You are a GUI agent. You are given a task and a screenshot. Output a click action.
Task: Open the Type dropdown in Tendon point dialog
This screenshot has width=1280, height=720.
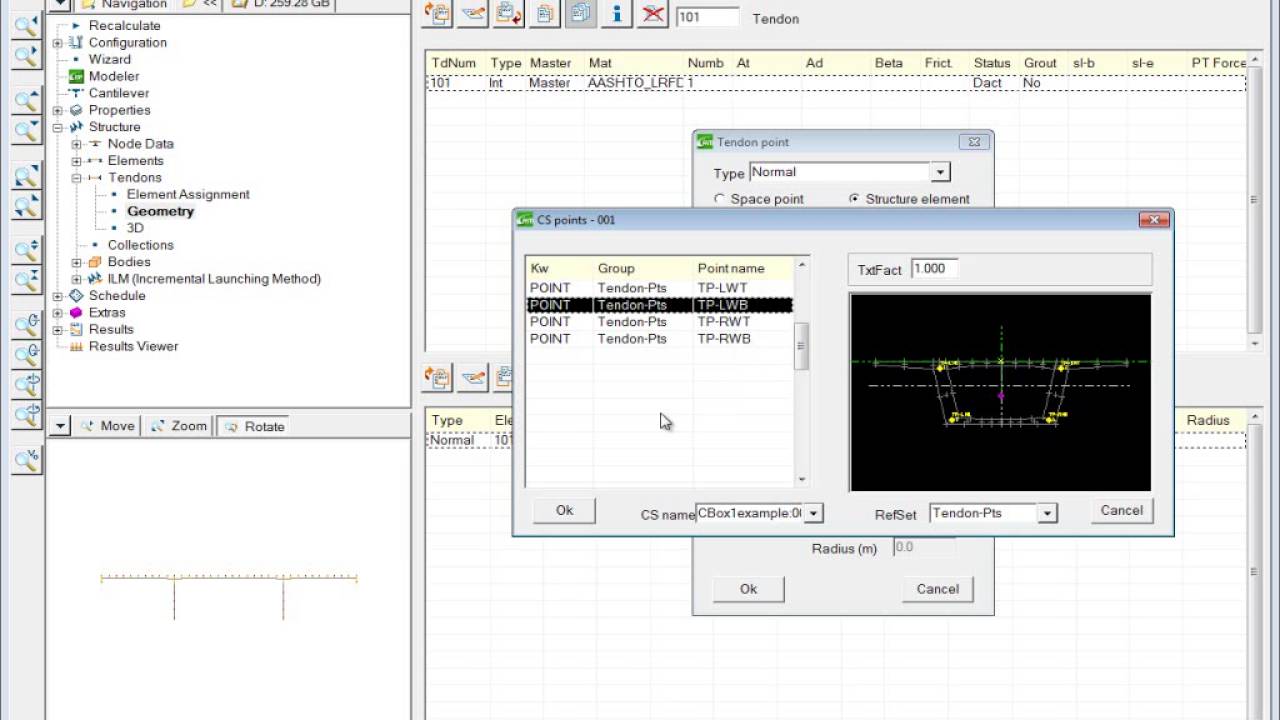940,172
